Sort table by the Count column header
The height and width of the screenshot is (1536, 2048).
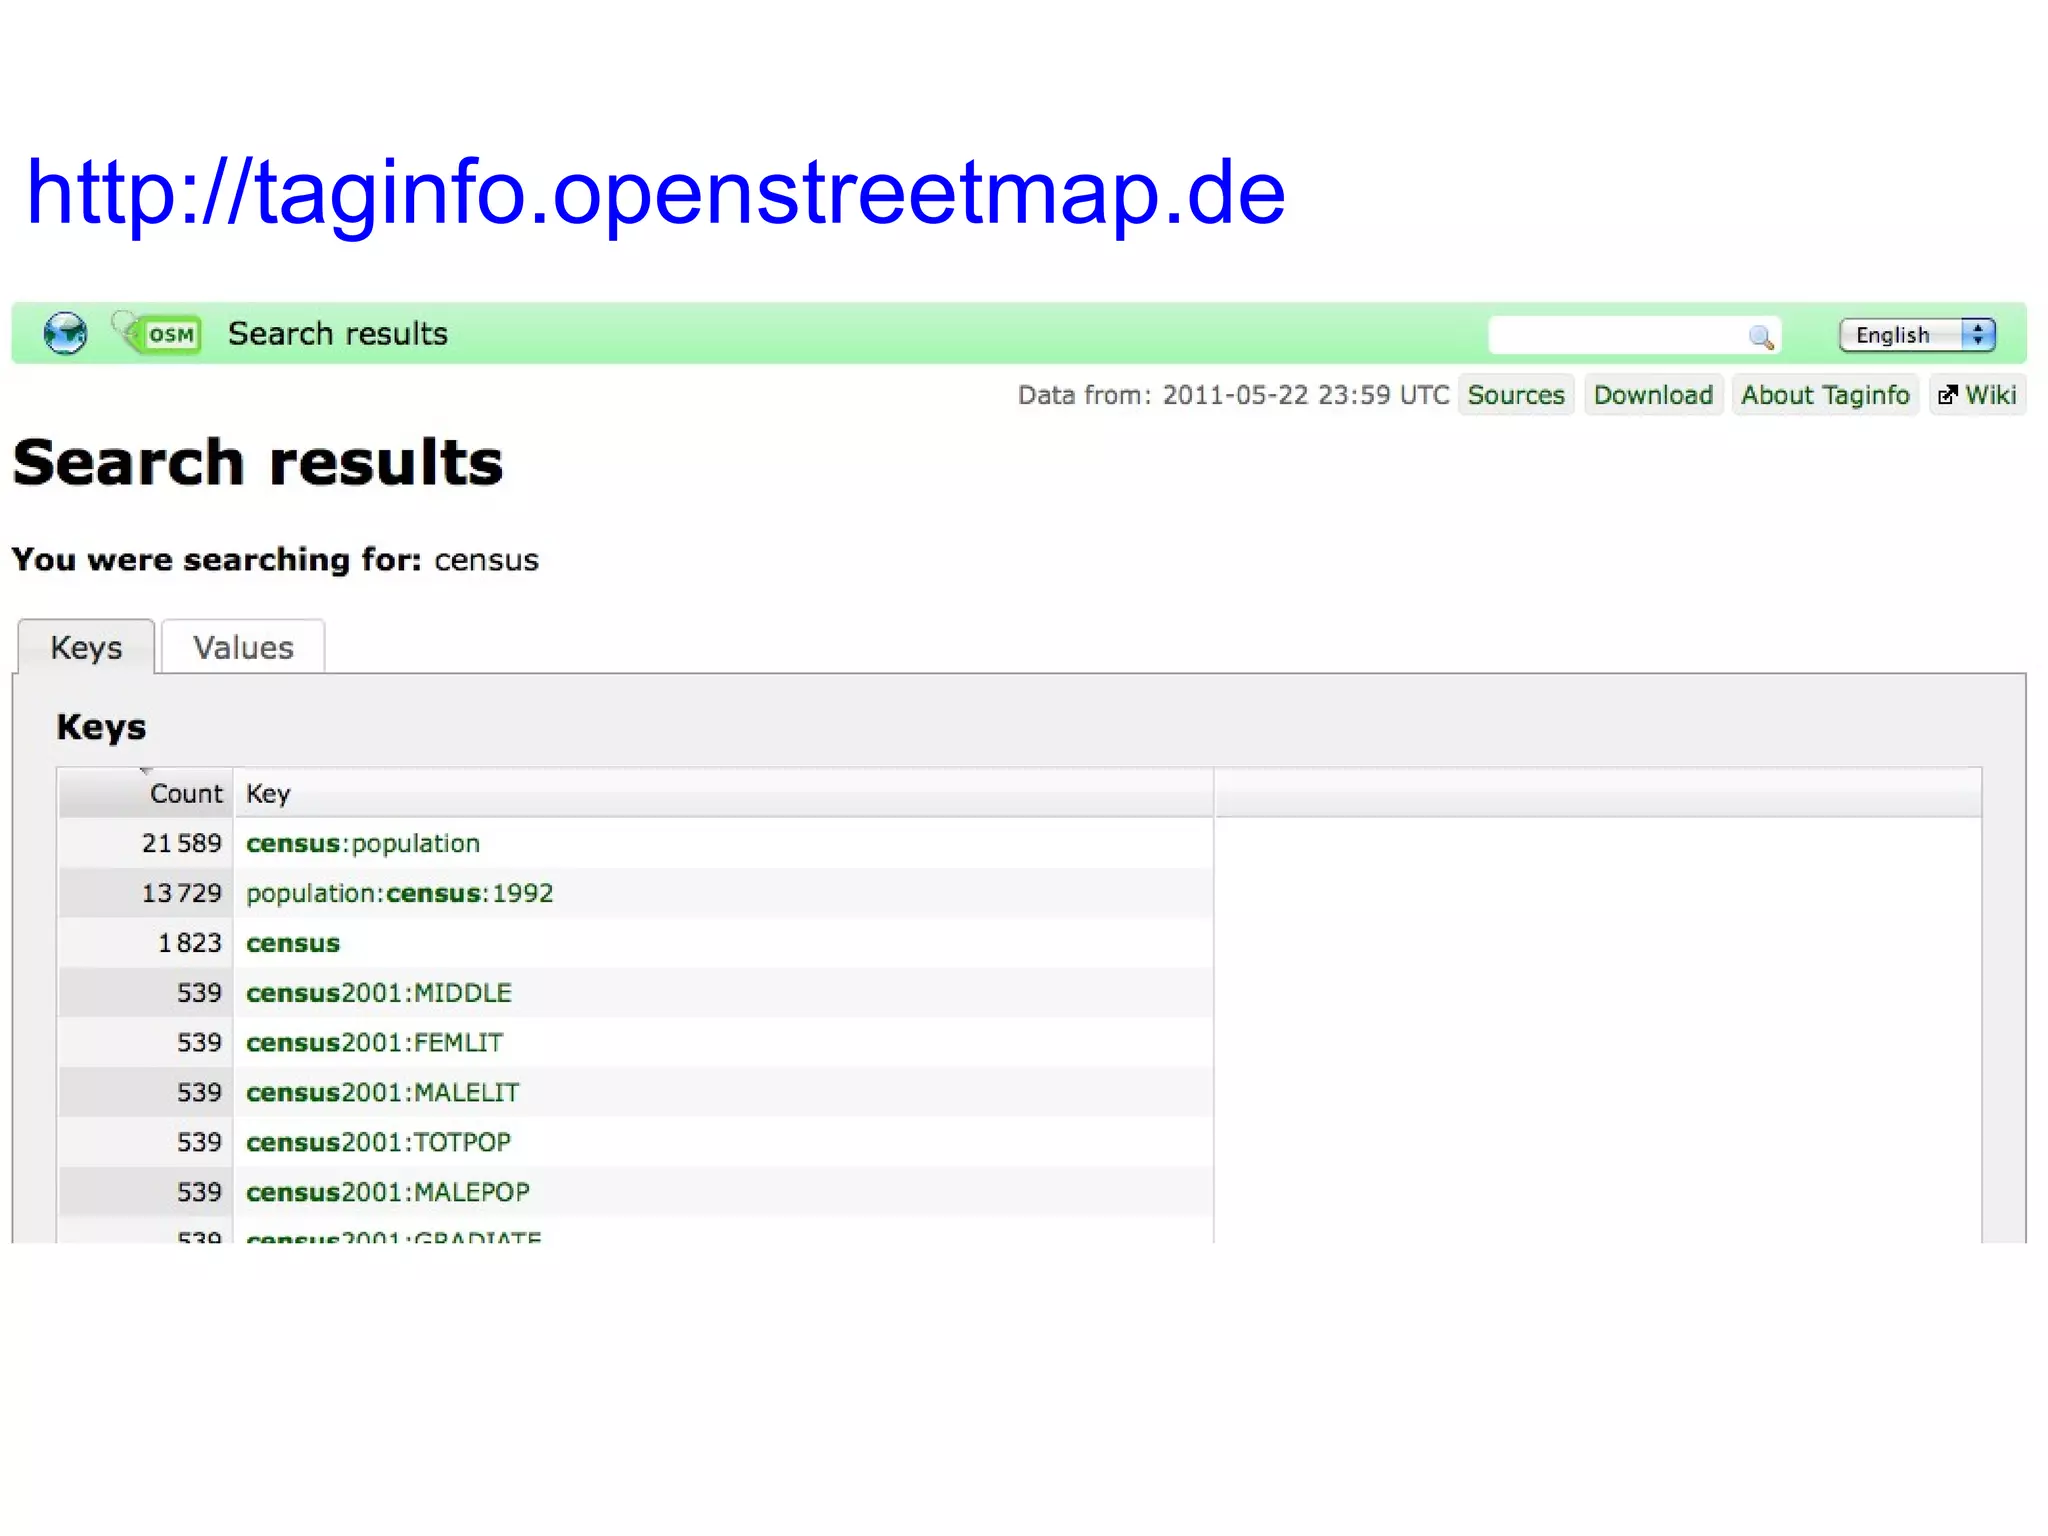click(145, 793)
